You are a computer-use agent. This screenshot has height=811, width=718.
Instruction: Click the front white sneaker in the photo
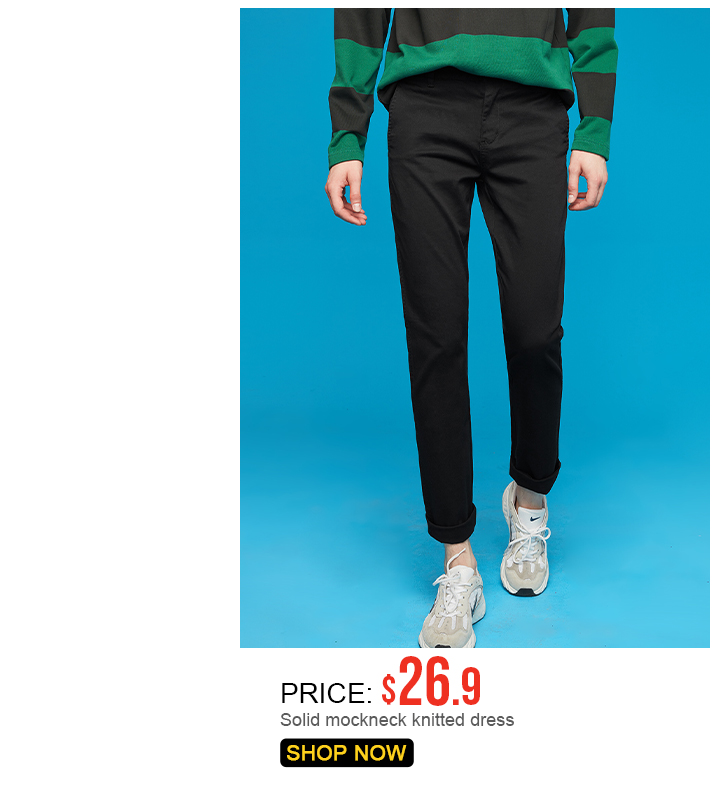[453, 598]
